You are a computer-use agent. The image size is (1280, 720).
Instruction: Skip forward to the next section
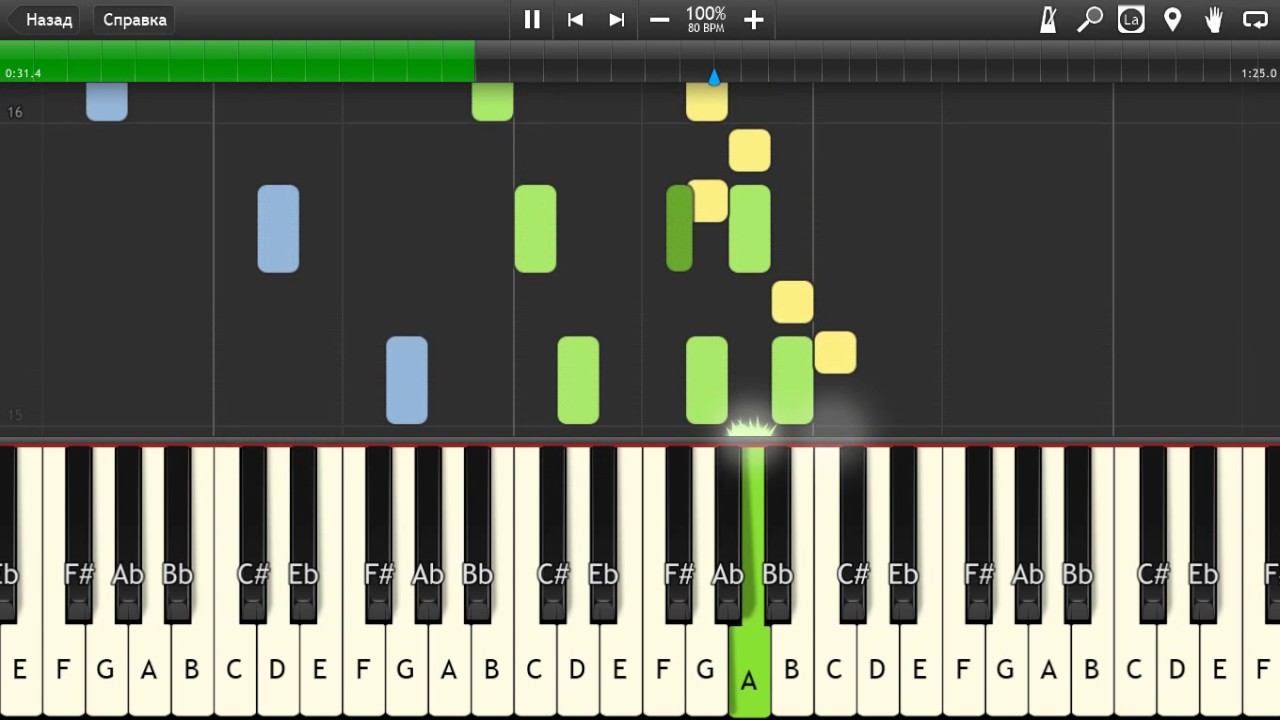tap(617, 19)
